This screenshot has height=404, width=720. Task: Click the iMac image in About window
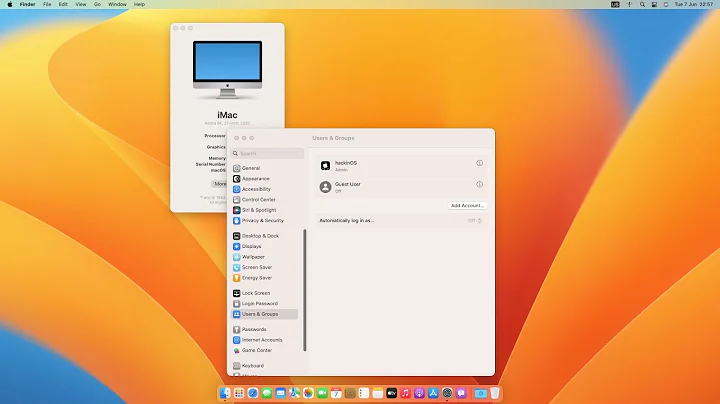(227, 69)
